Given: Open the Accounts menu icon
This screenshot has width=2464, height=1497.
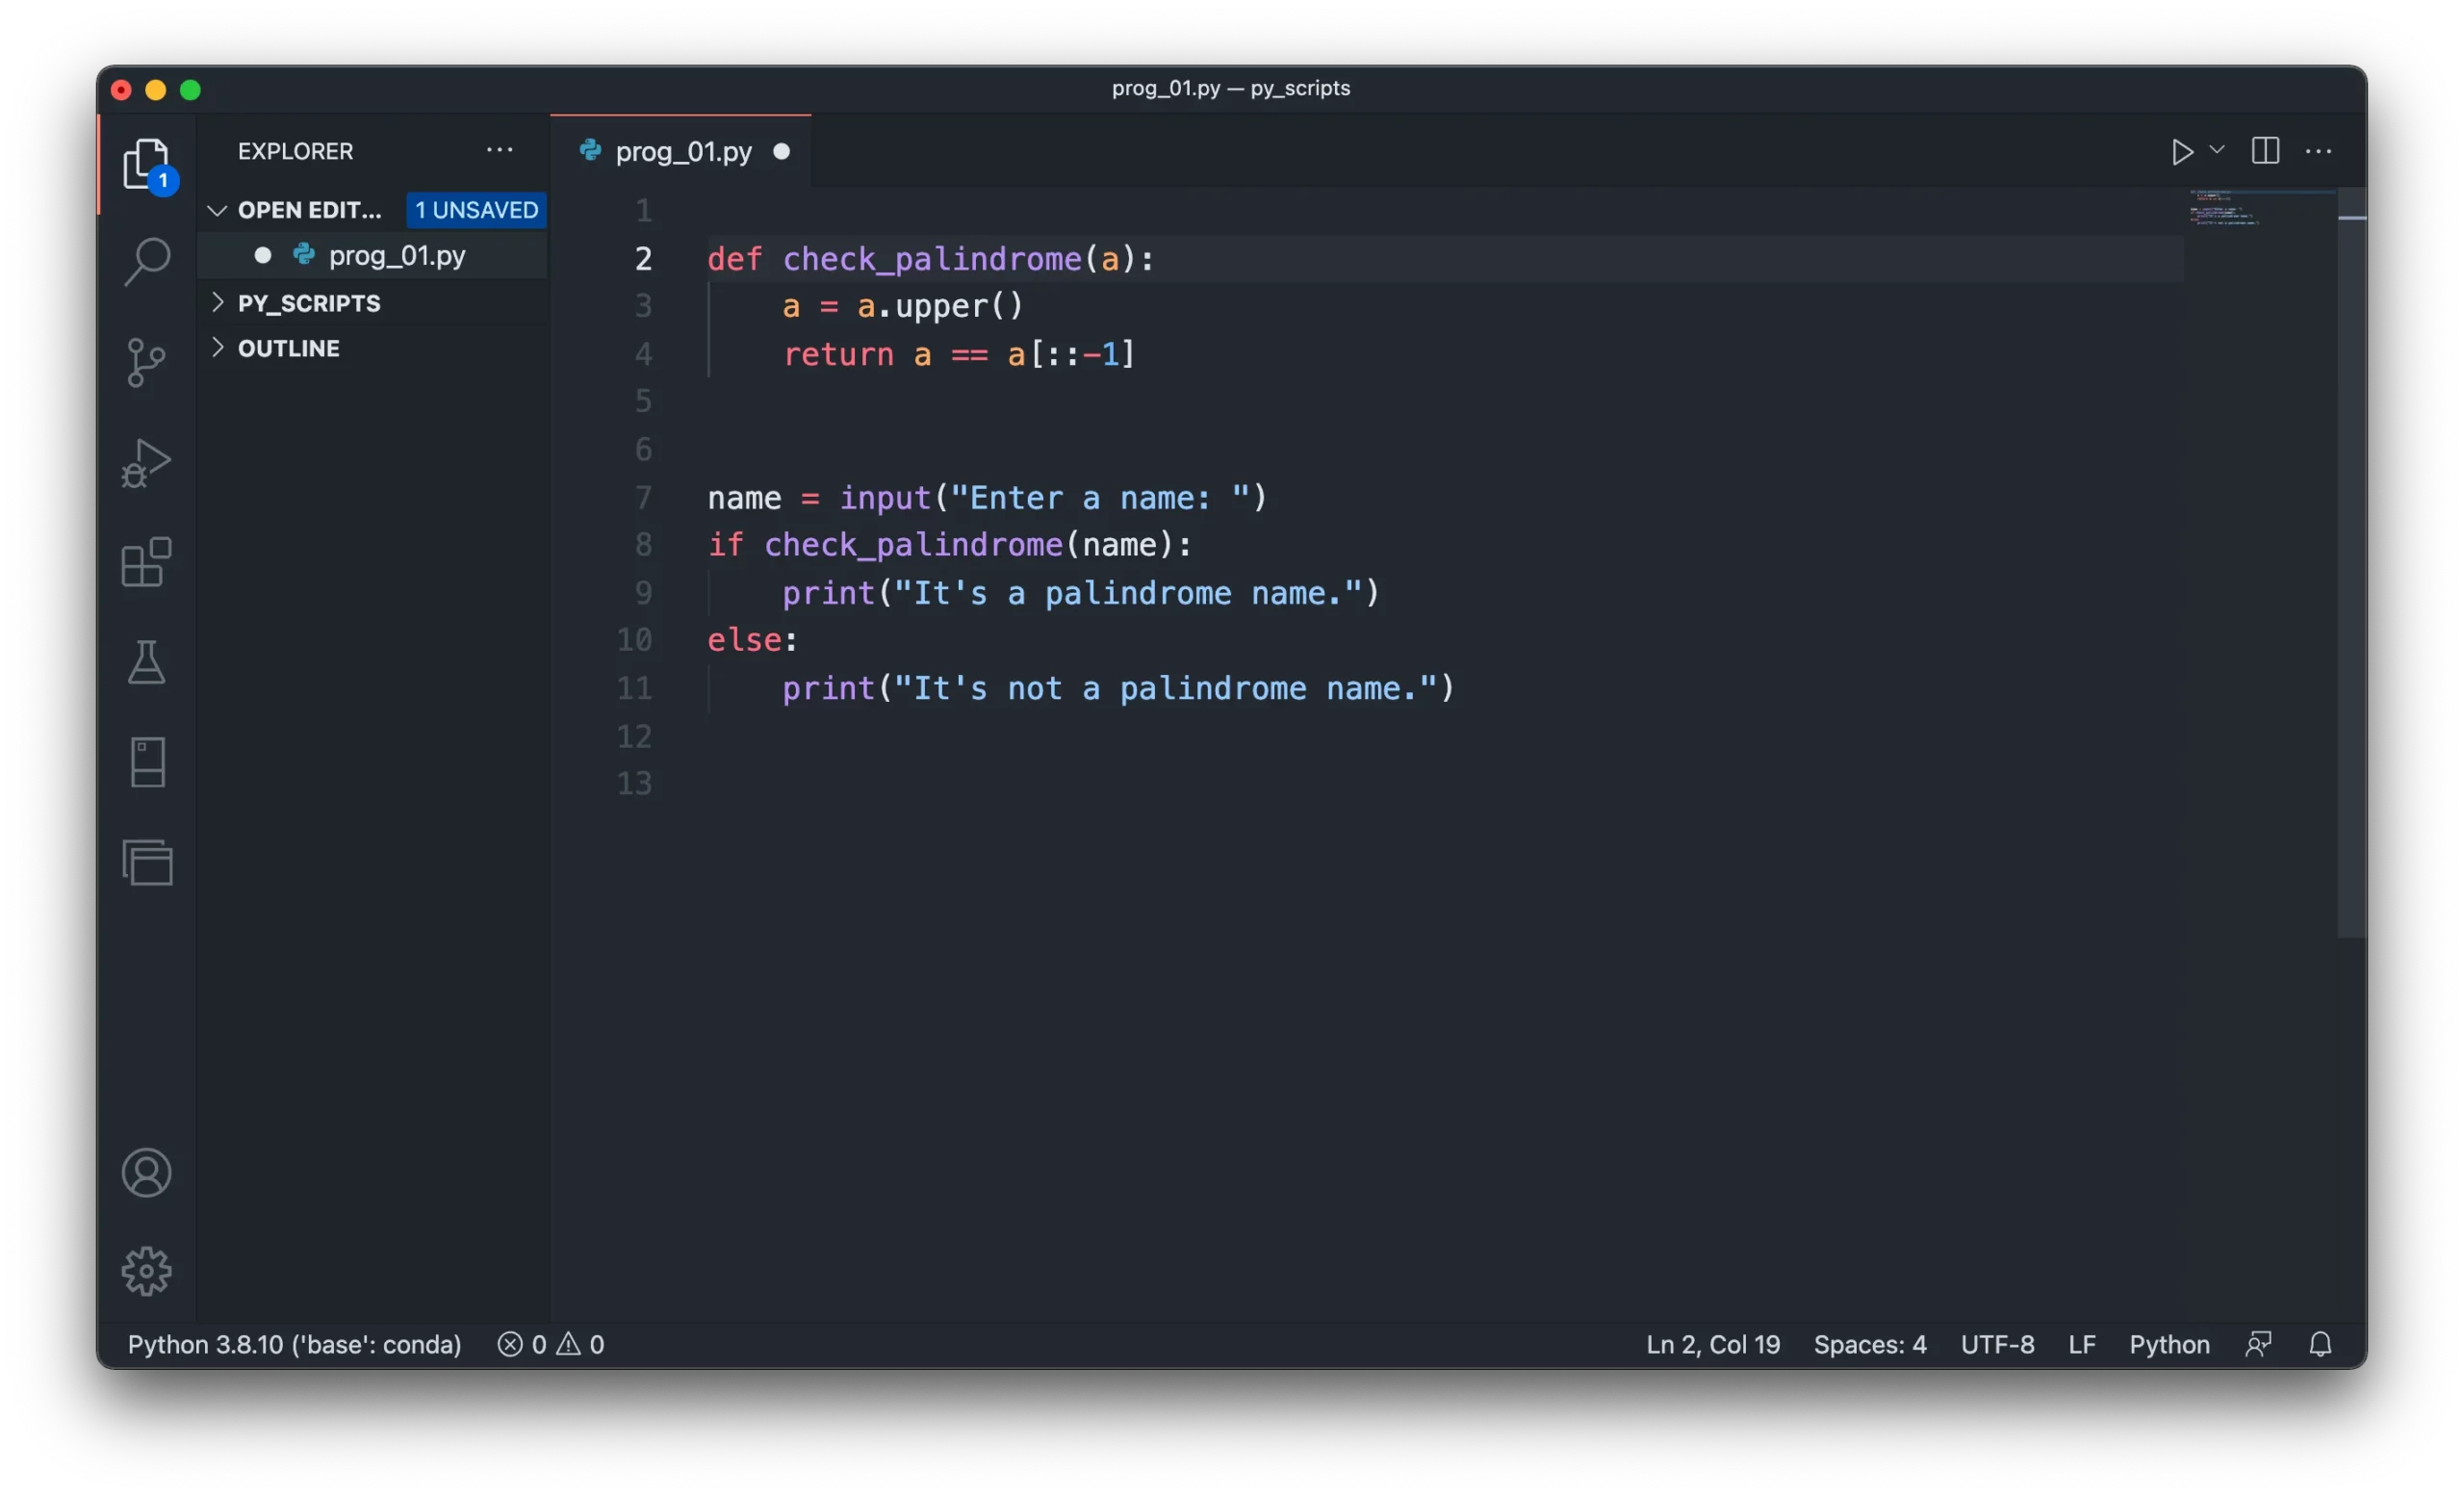Looking at the screenshot, I should [x=147, y=1173].
